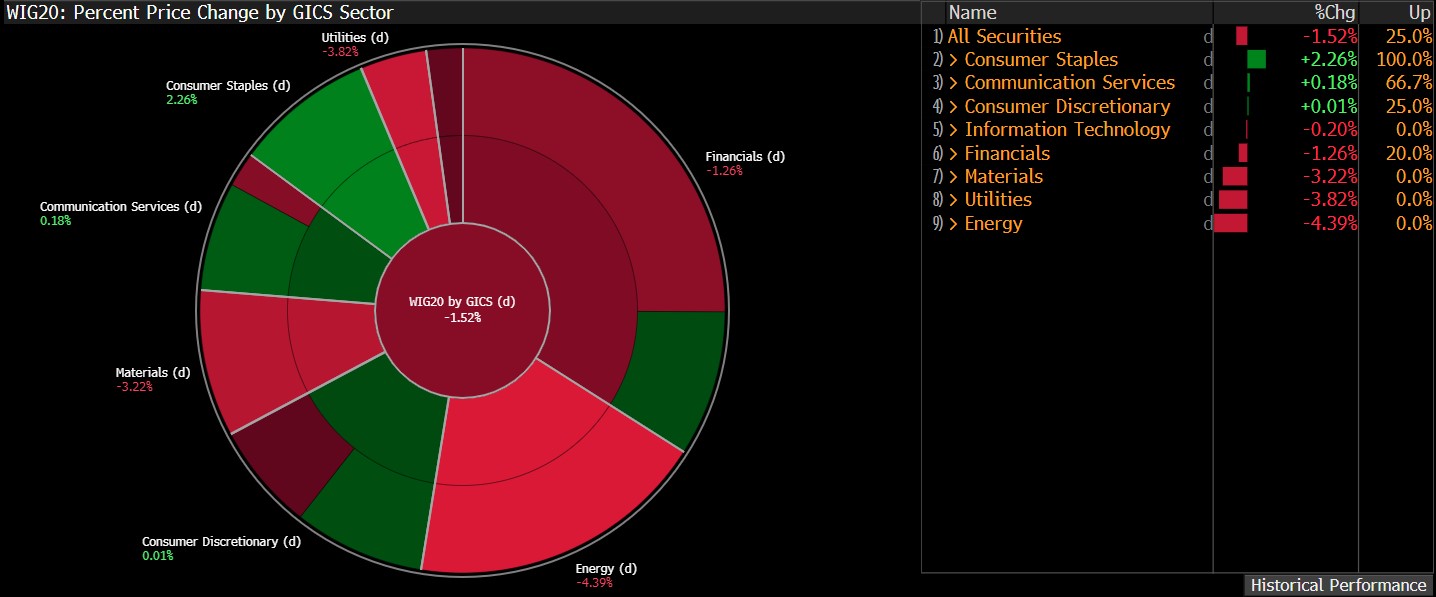The height and width of the screenshot is (597, 1436).
Task: Click the Consumer Discretionary (d) chart label
Action: click(221, 542)
